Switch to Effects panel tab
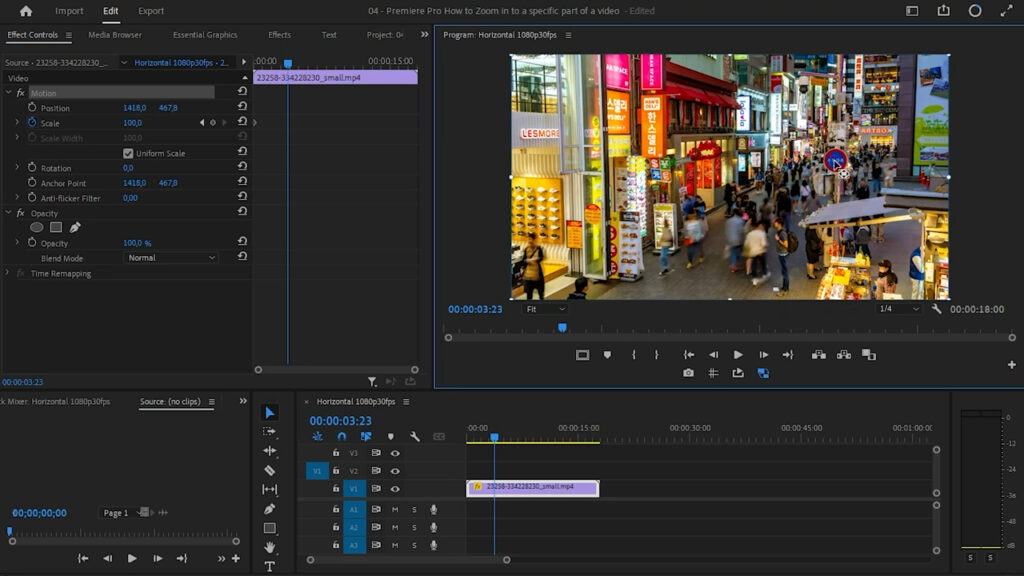The width and height of the screenshot is (1024, 576). tap(280, 35)
